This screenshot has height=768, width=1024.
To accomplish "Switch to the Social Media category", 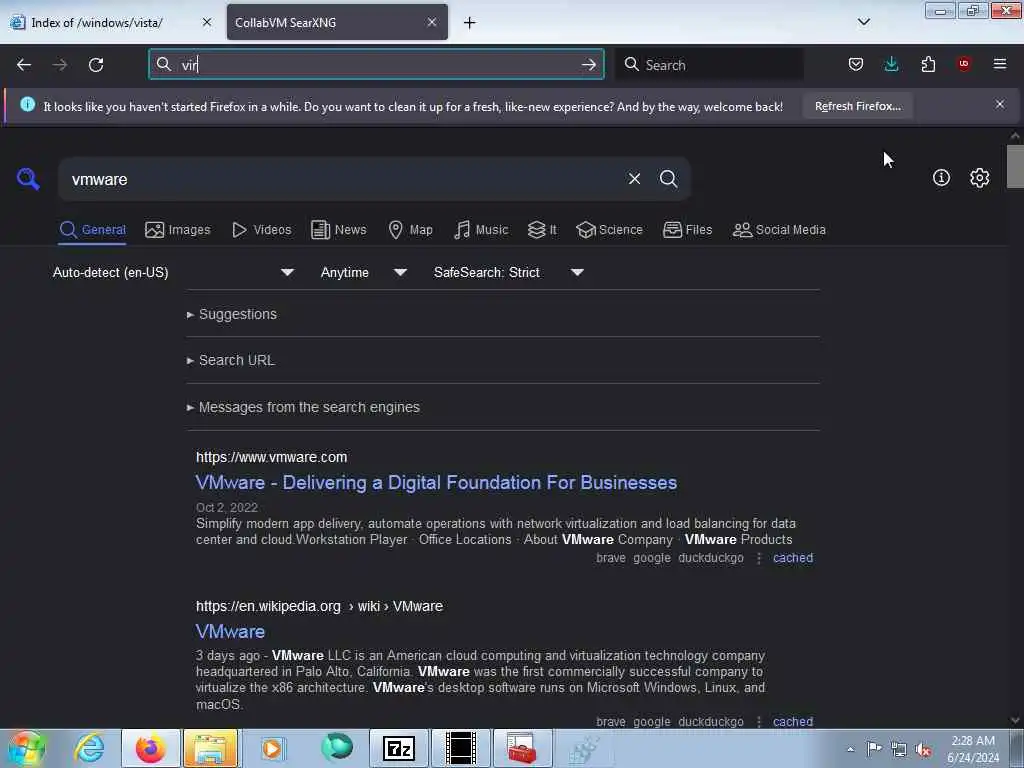I will pos(779,230).
